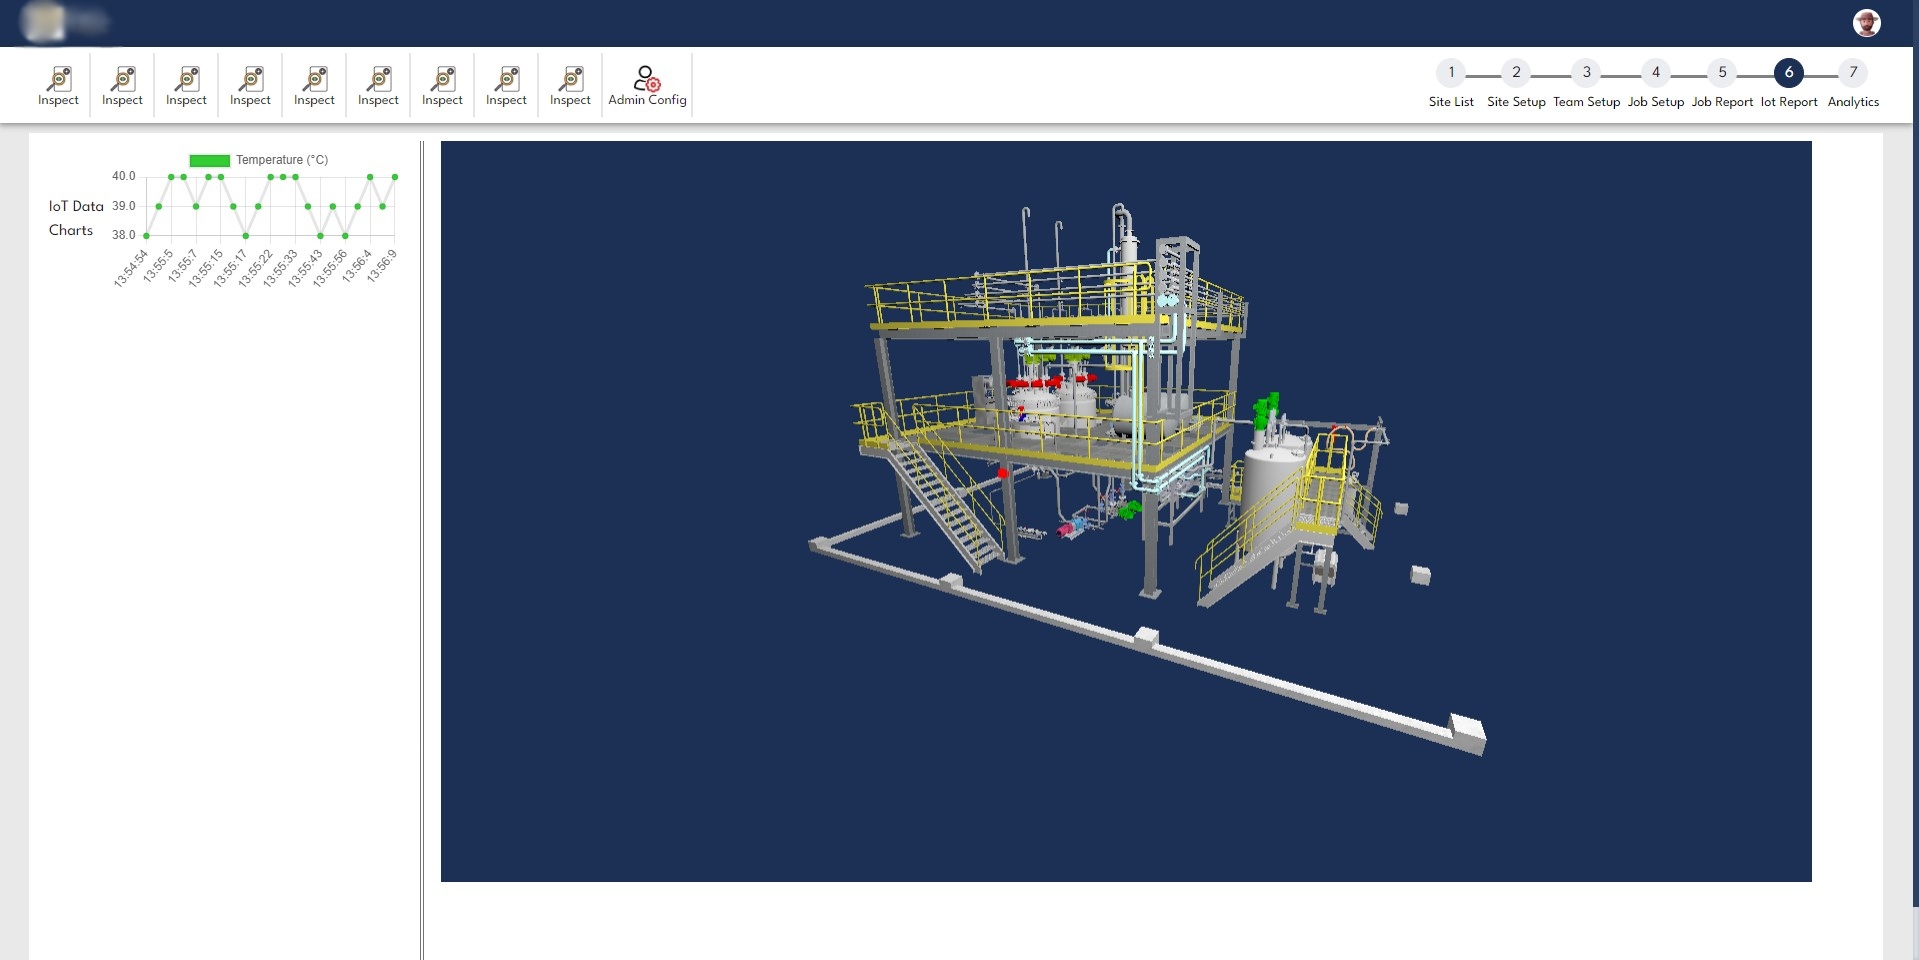Click the 40.0 y-axis value
Image resolution: width=1919 pixels, height=960 pixels.
123,176
